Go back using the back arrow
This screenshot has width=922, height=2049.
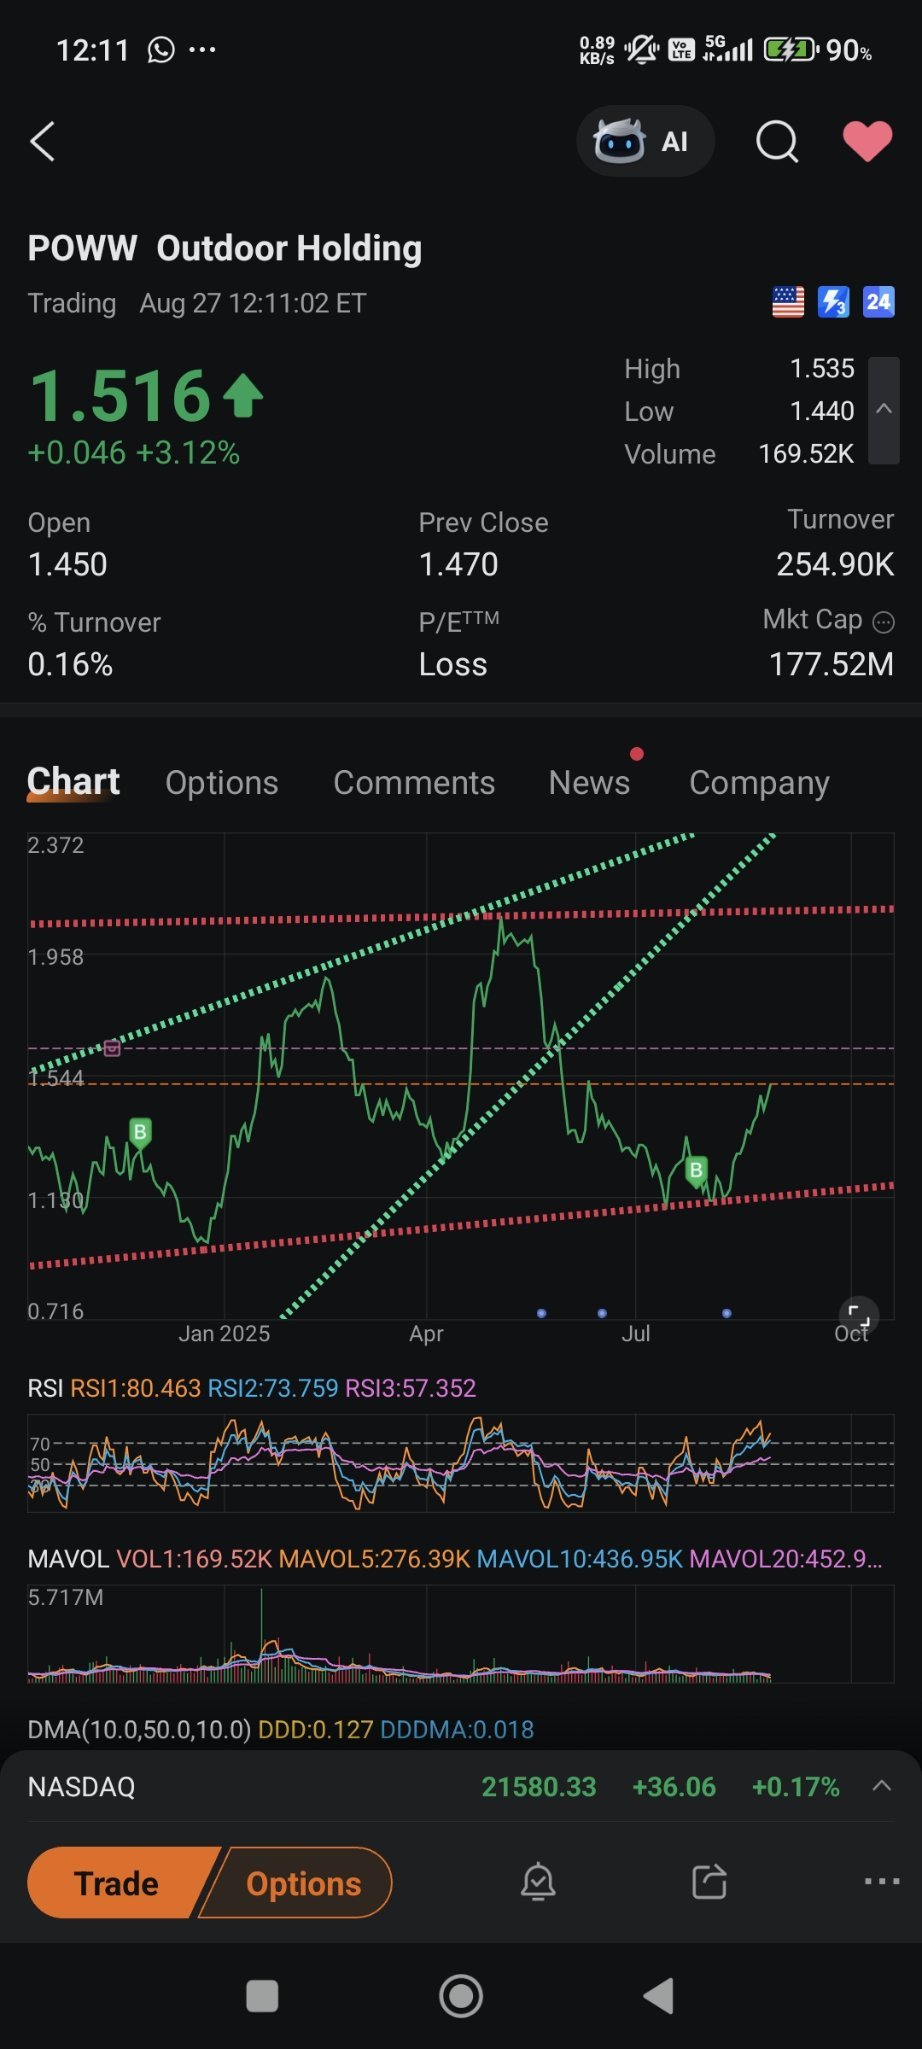click(x=42, y=142)
